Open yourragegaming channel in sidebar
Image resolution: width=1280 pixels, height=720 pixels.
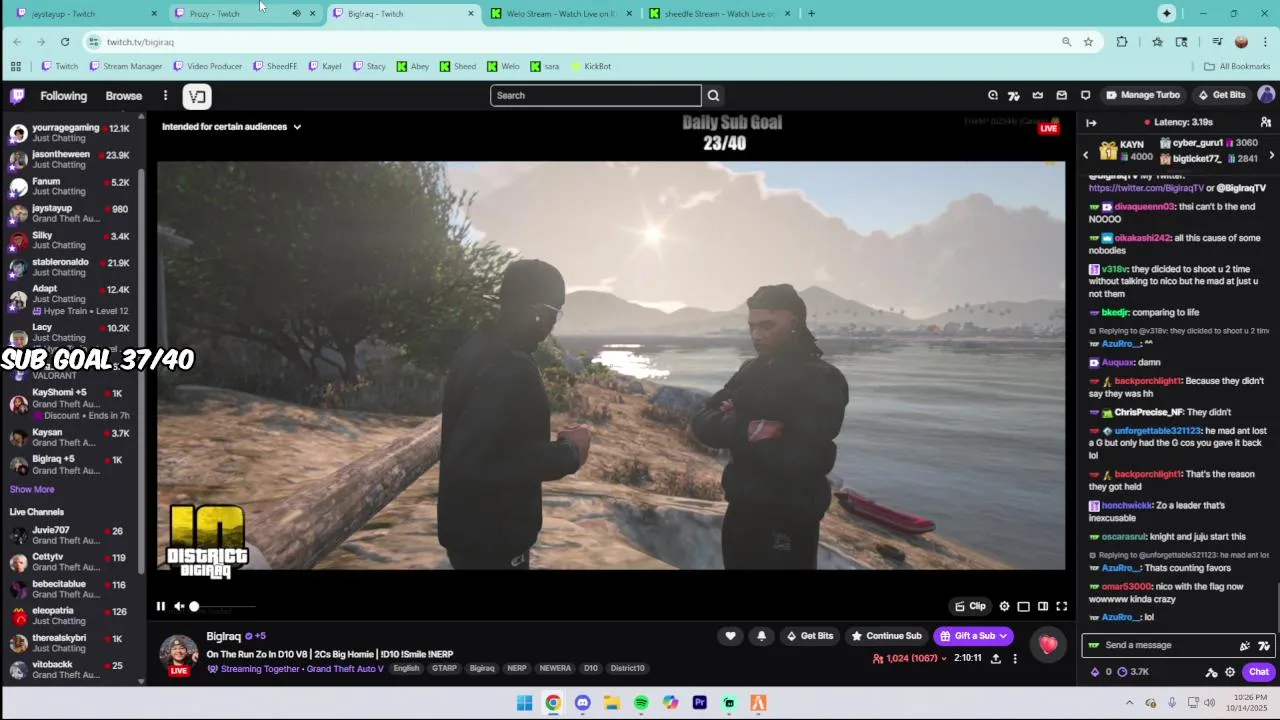coord(70,133)
